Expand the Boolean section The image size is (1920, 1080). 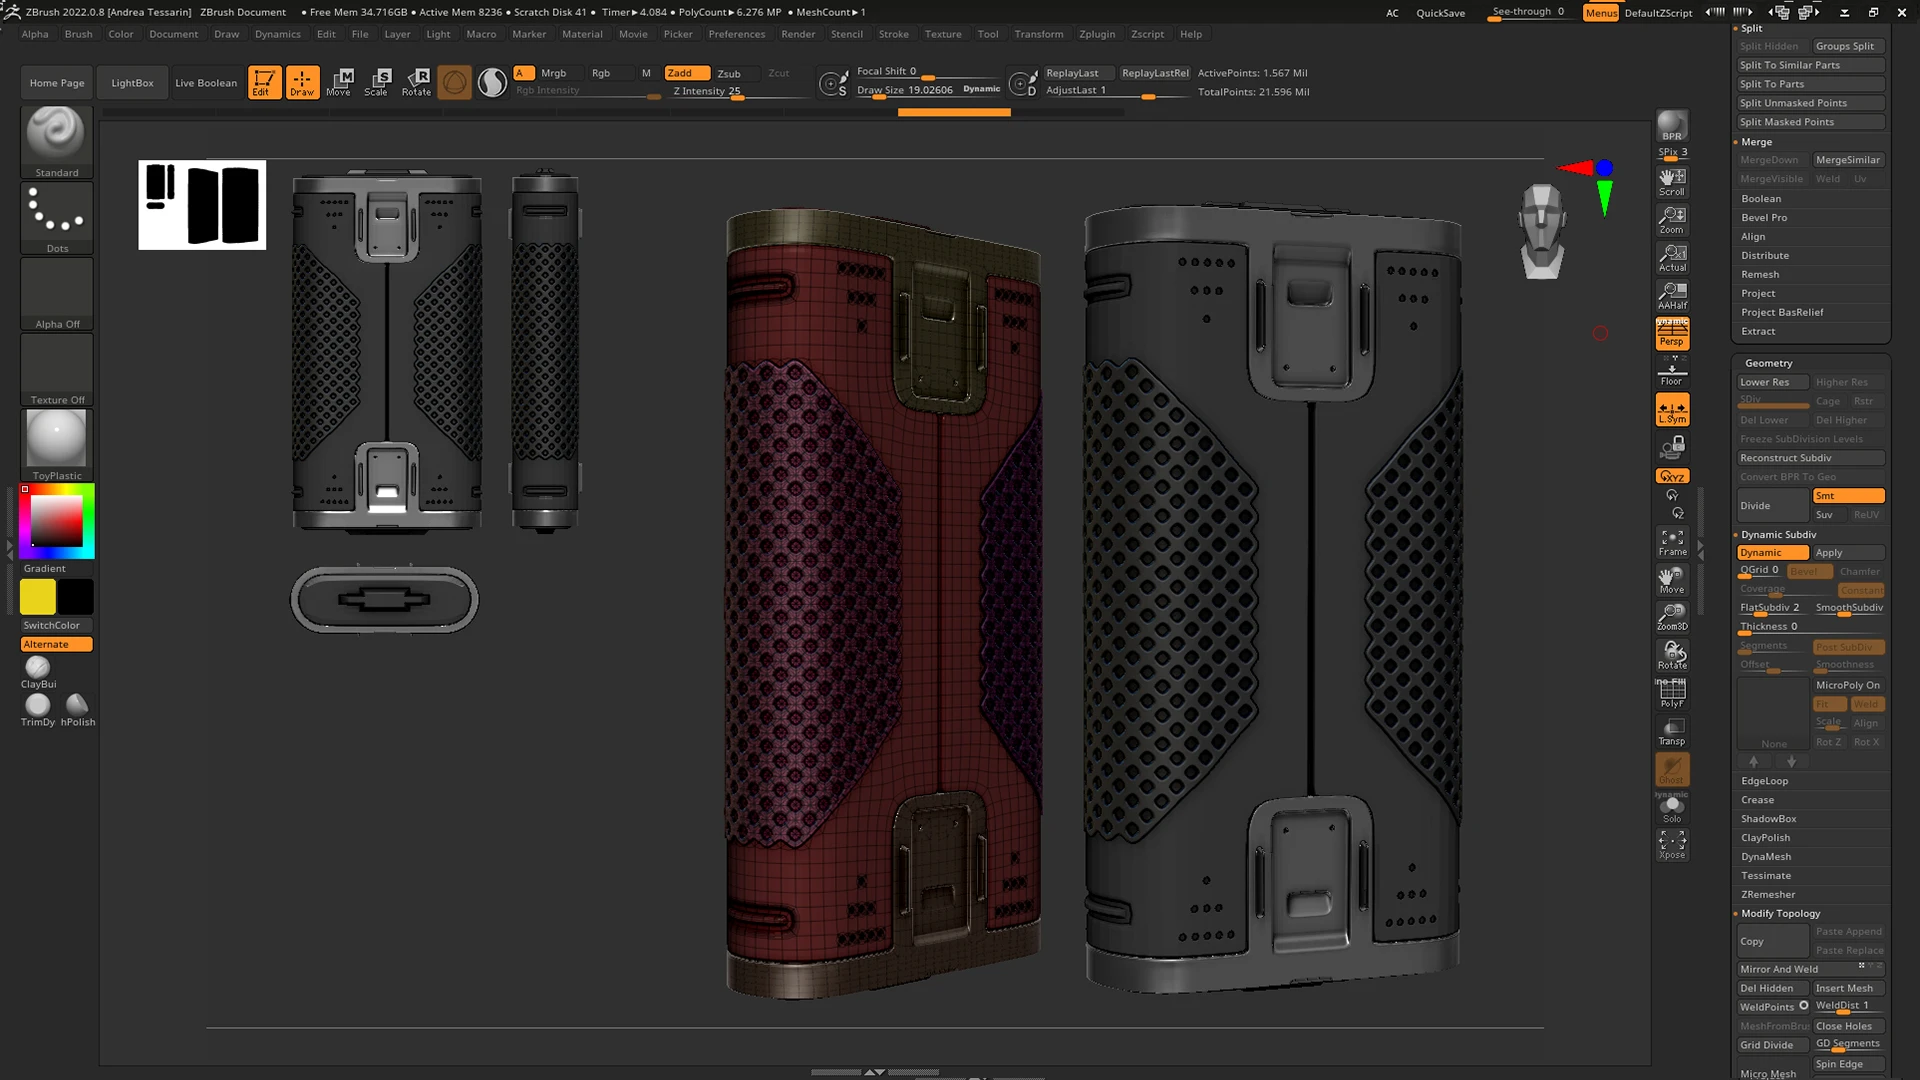tap(1761, 199)
